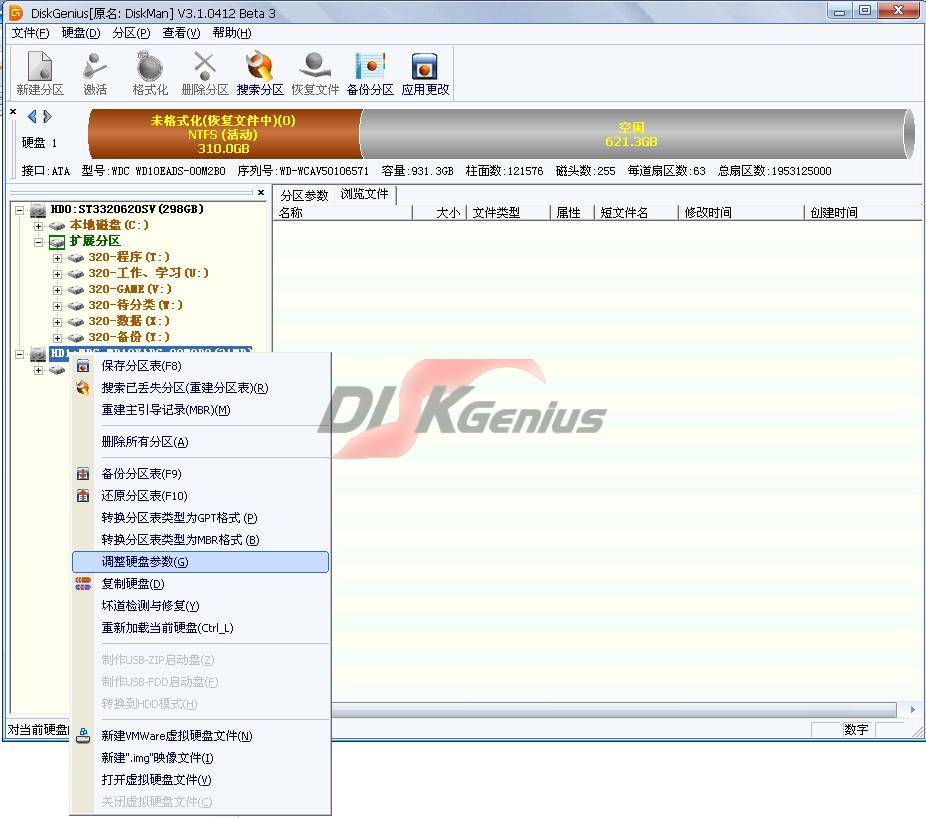
Task: Click the drive icon beside 320-数据
Action: [x=76, y=321]
